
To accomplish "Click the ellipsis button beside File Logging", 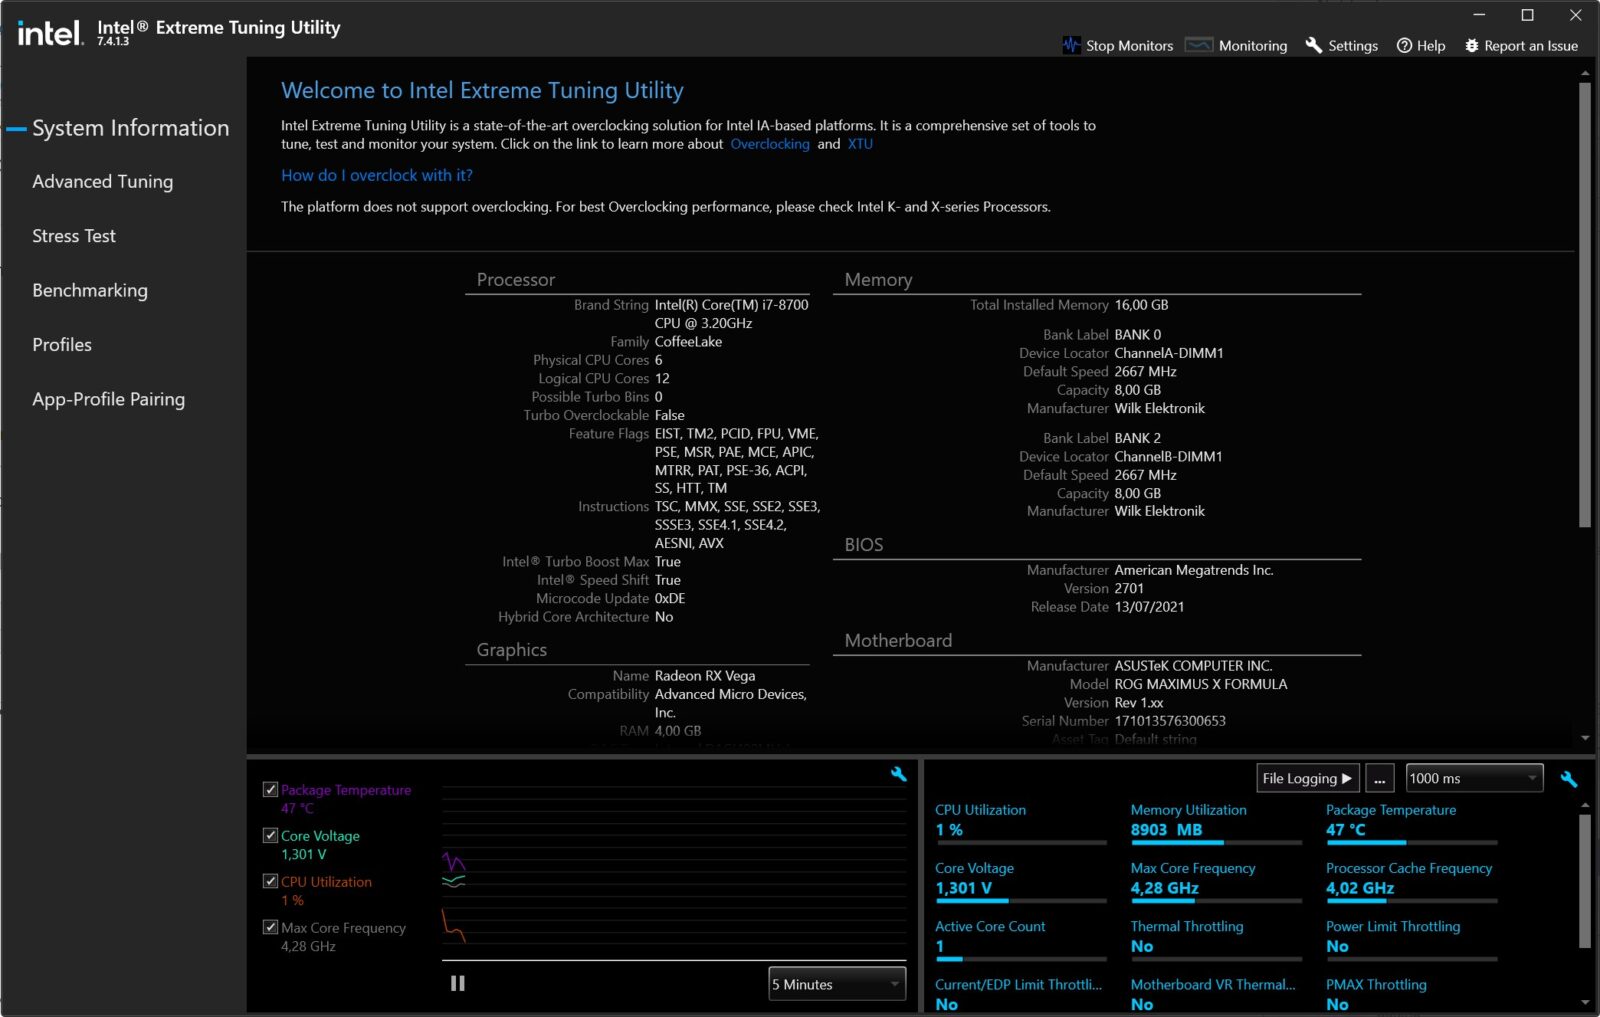I will [x=1380, y=778].
